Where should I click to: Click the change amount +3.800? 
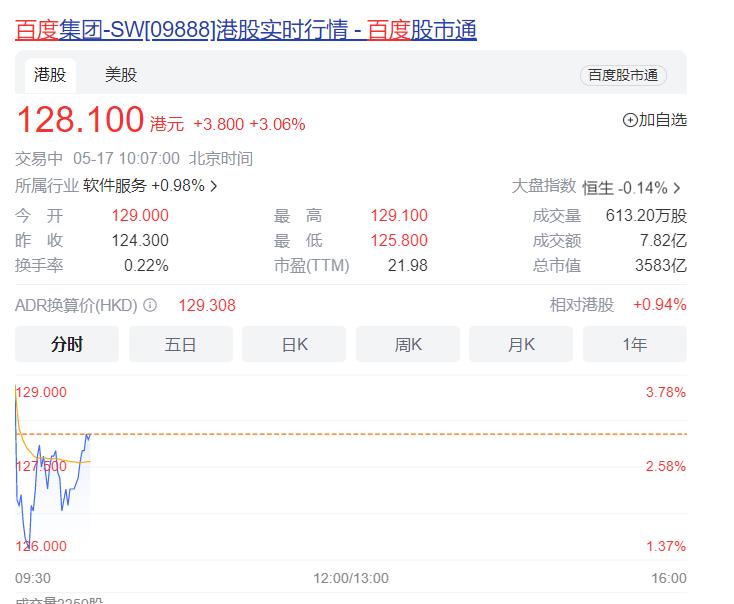[219, 125]
